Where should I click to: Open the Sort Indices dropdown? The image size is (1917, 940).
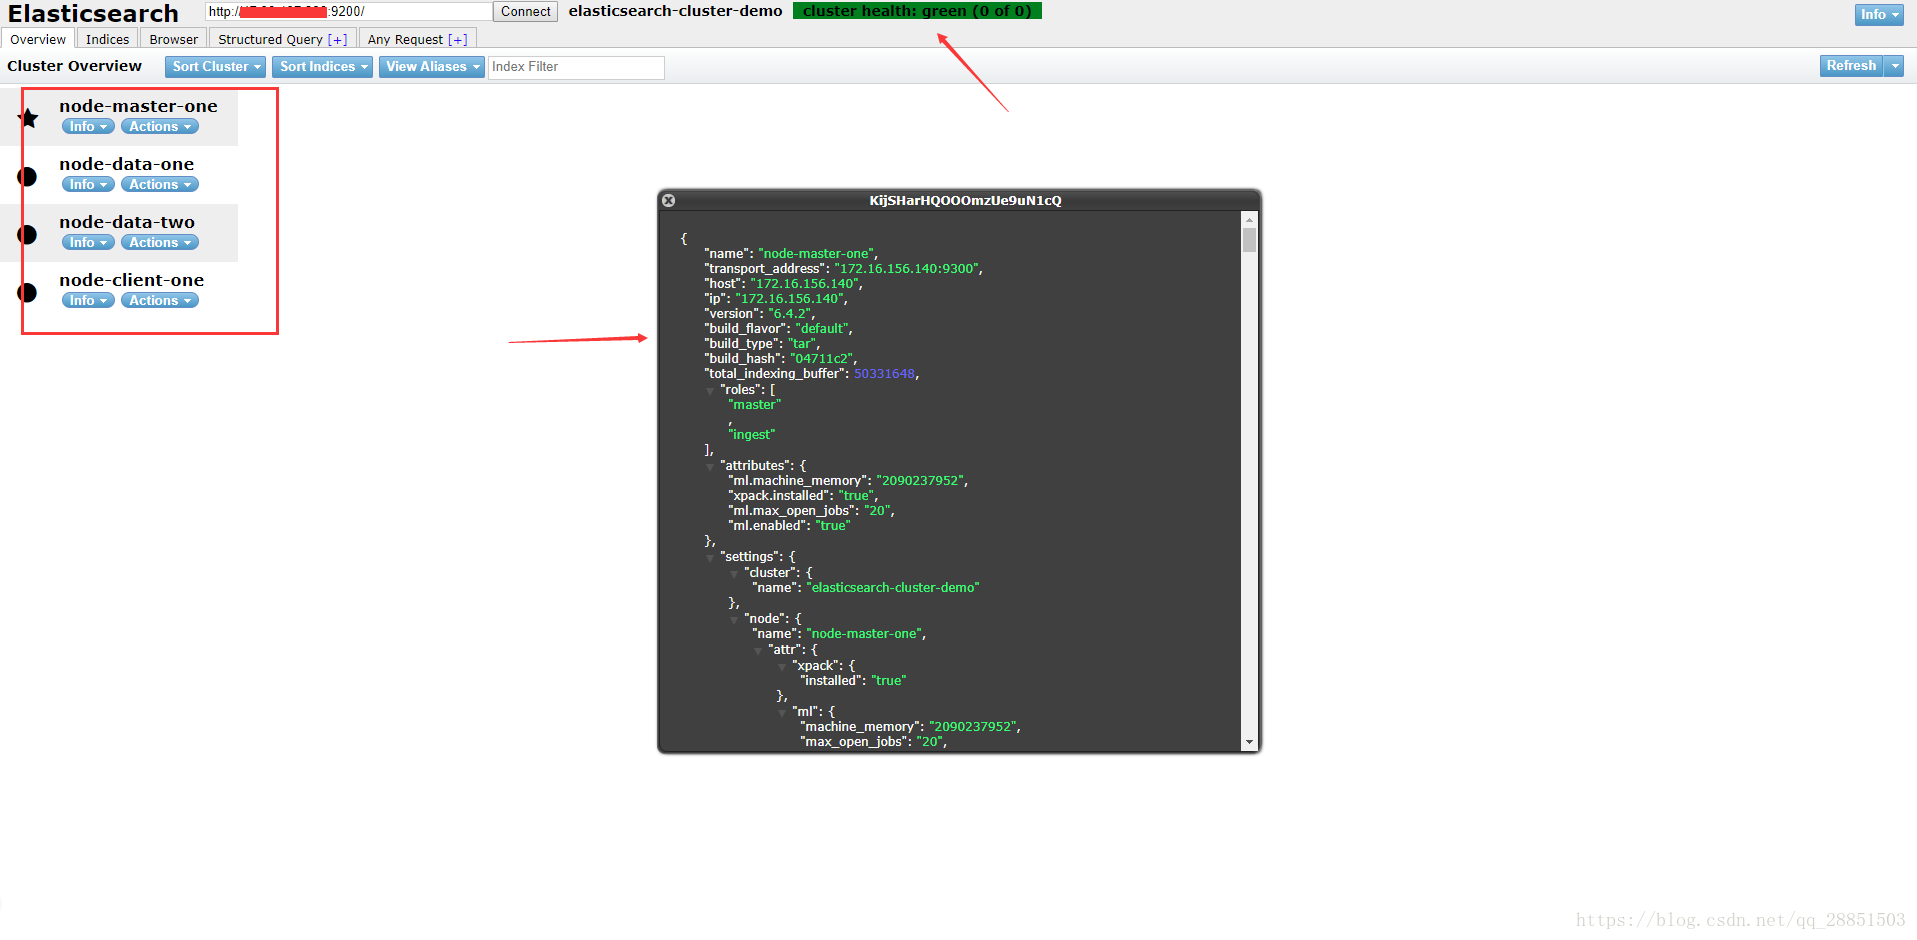(322, 66)
